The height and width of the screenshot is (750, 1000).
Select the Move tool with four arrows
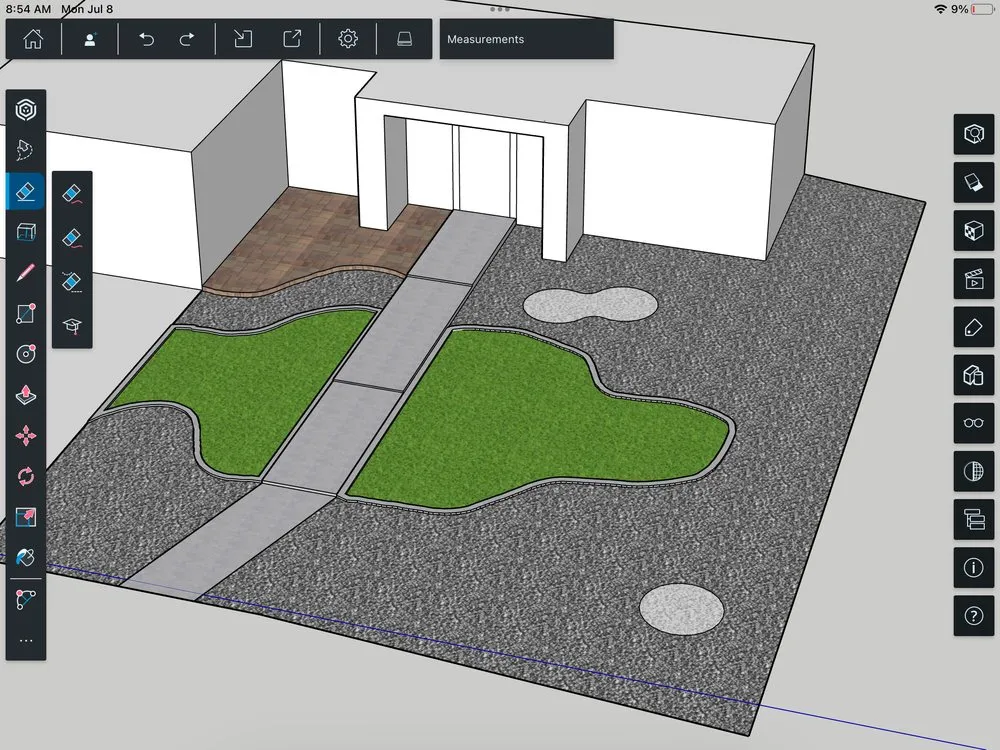click(26, 436)
